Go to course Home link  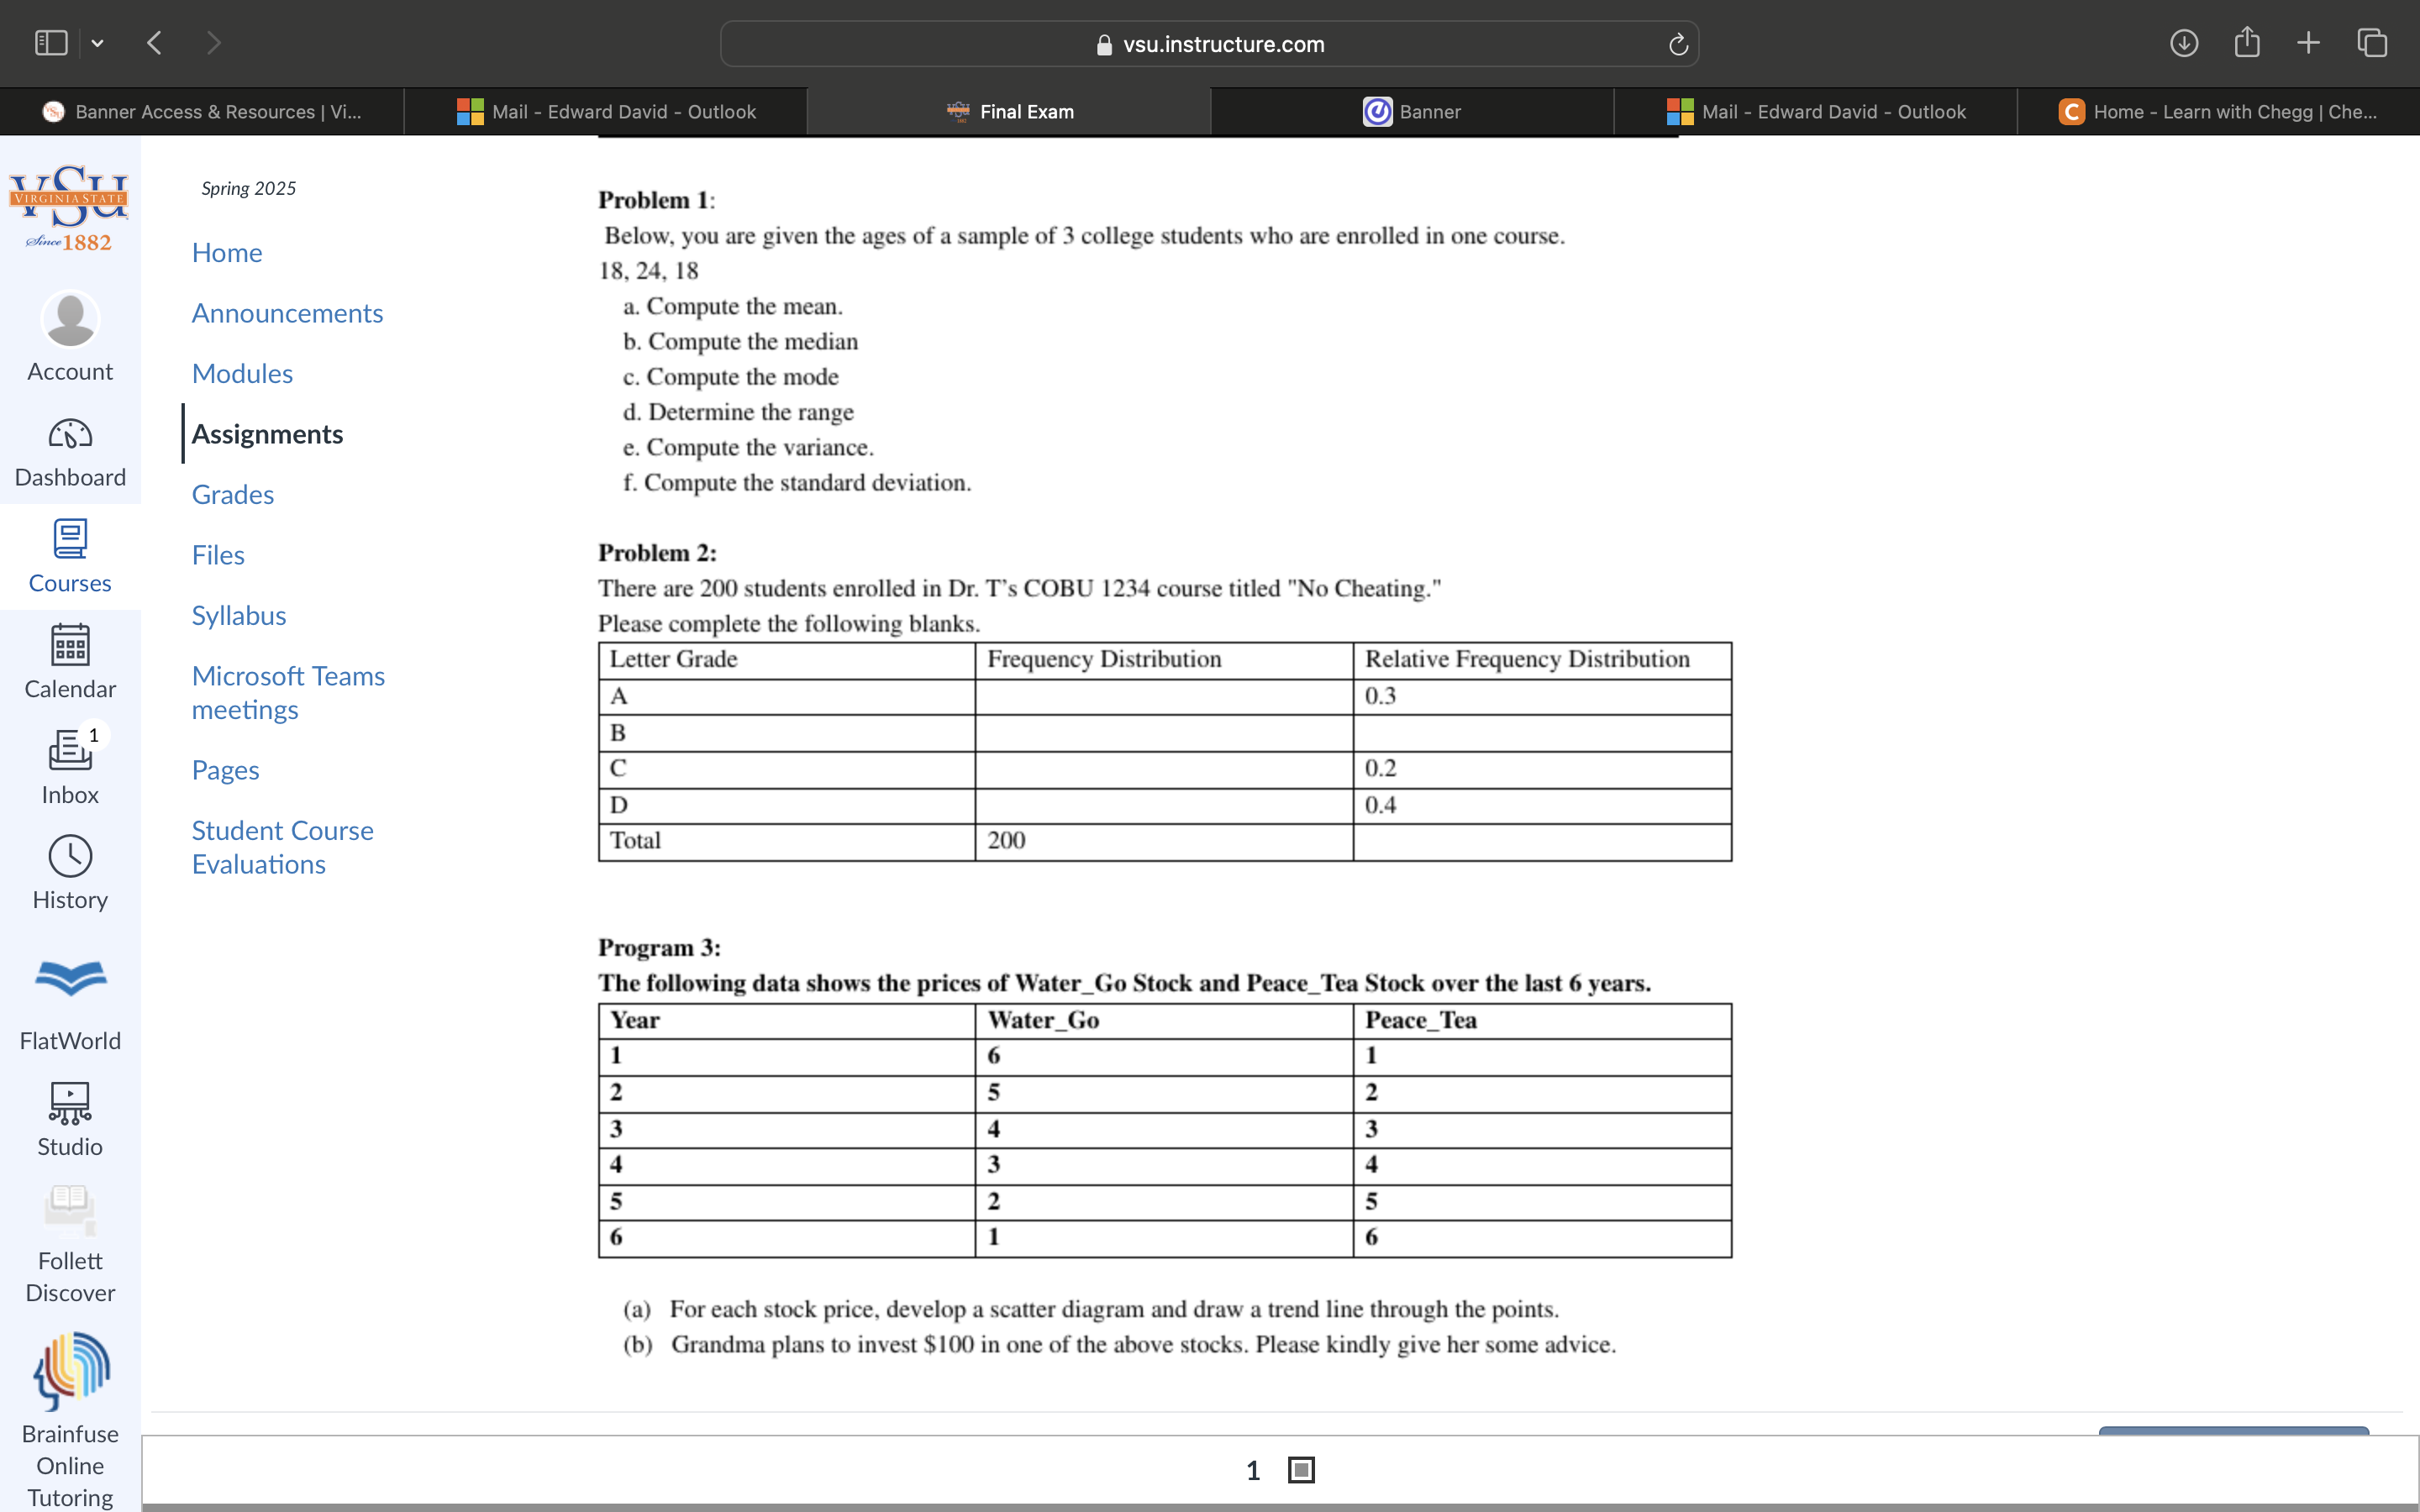pos(227,253)
